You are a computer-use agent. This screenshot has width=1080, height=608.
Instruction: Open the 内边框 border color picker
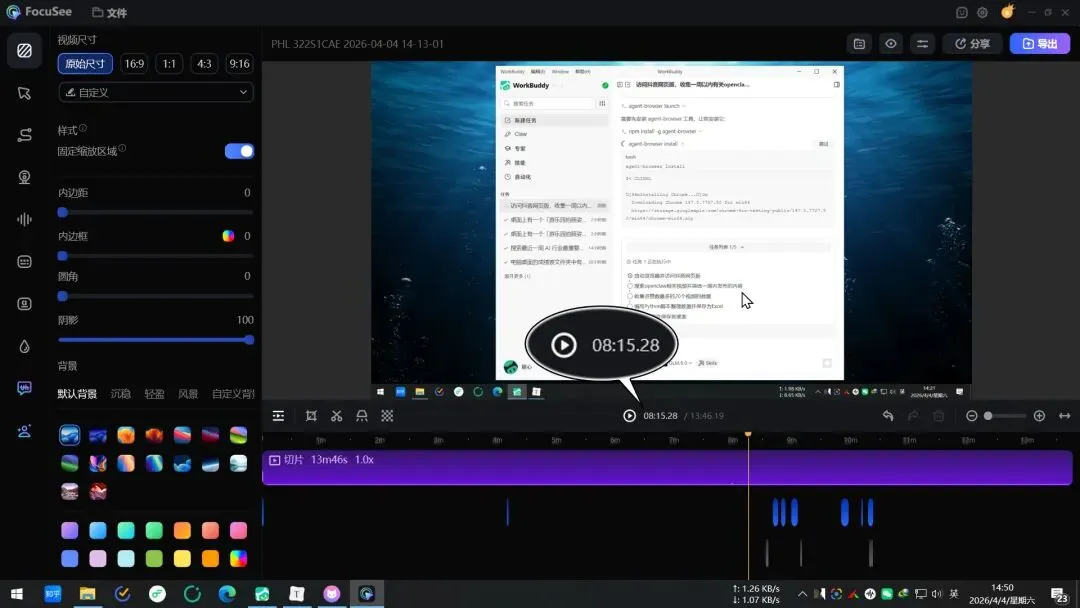pos(228,235)
